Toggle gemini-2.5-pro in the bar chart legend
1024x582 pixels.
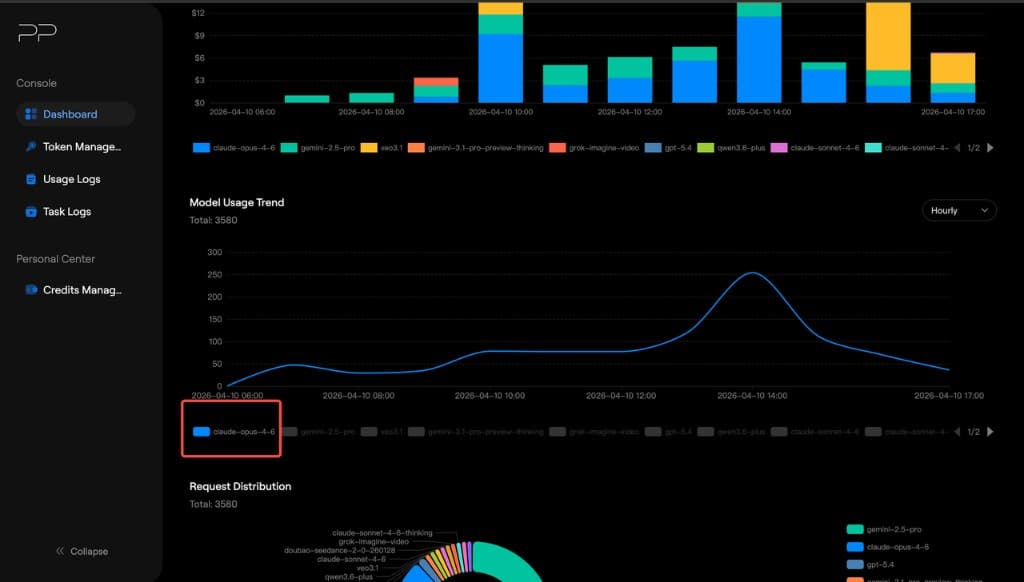point(318,148)
